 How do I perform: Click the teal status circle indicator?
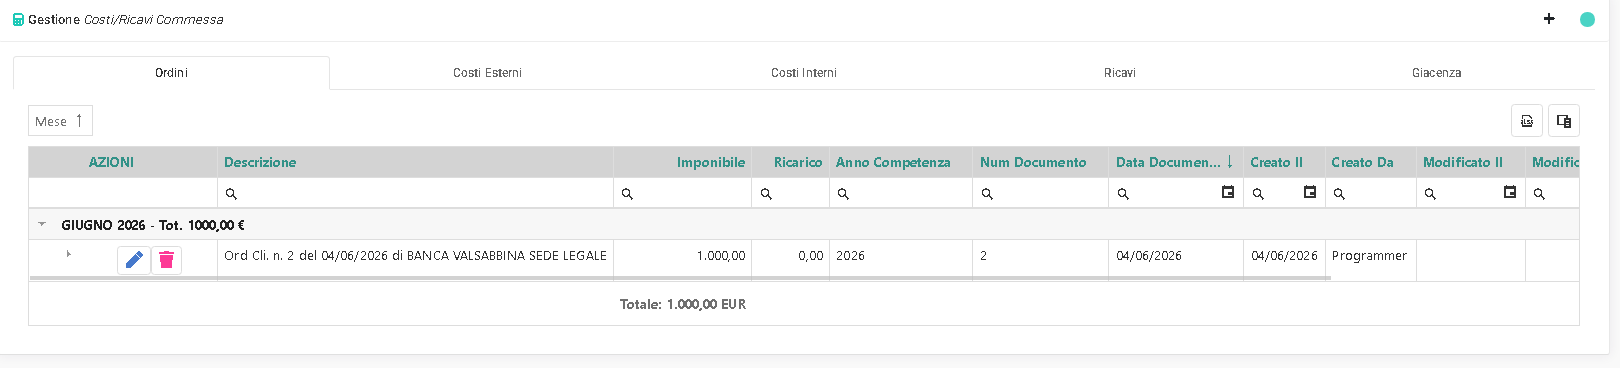1587,19
